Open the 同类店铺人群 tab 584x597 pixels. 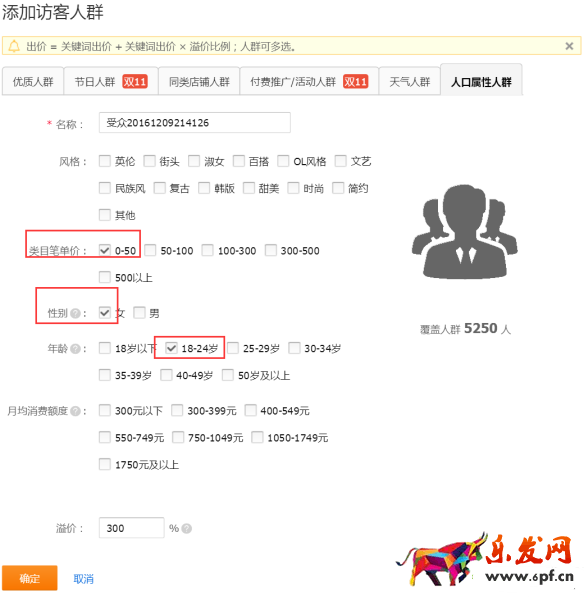(199, 81)
